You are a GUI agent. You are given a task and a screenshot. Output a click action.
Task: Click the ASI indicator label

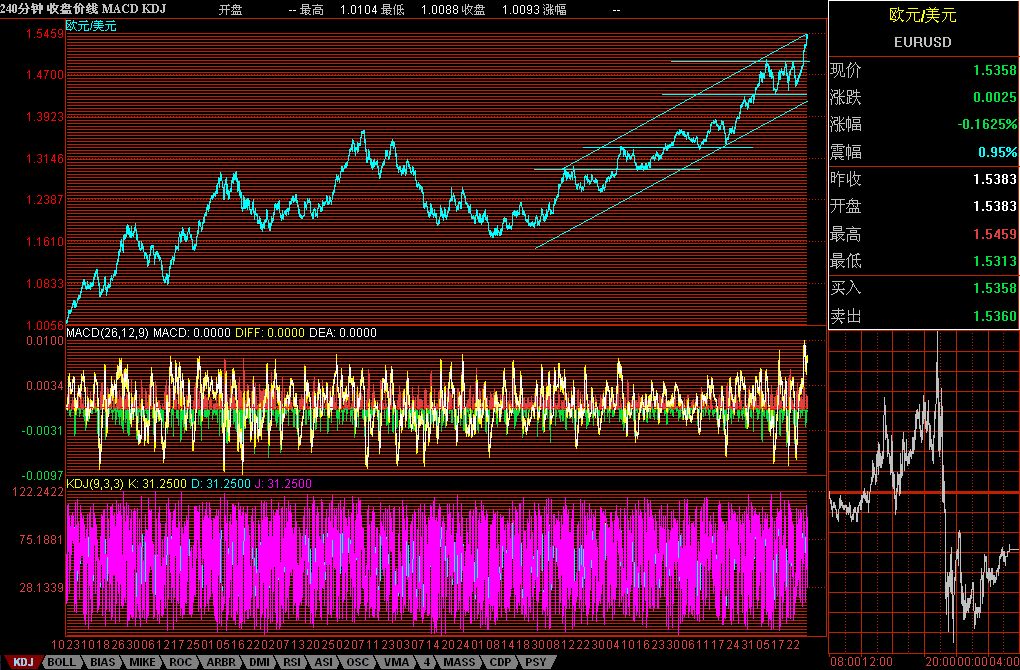point(323,662)
